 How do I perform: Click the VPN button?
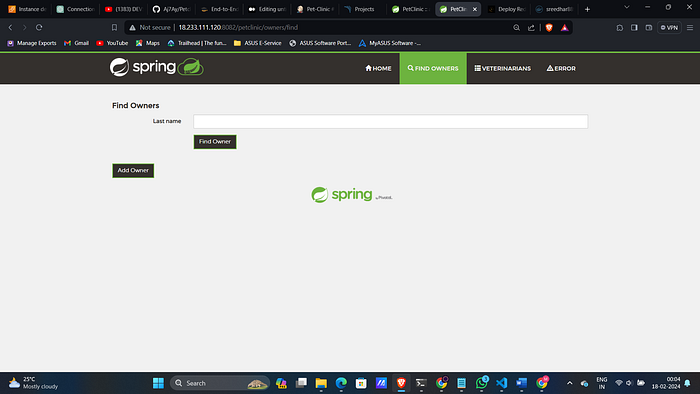[x=669, y=27]
